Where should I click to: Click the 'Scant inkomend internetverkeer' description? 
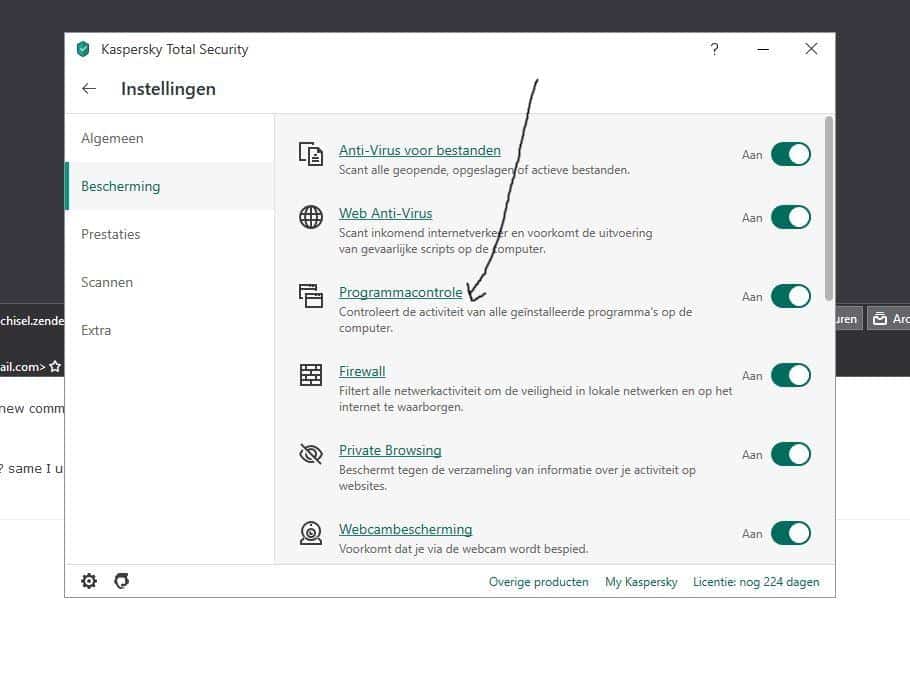(496, 241)
